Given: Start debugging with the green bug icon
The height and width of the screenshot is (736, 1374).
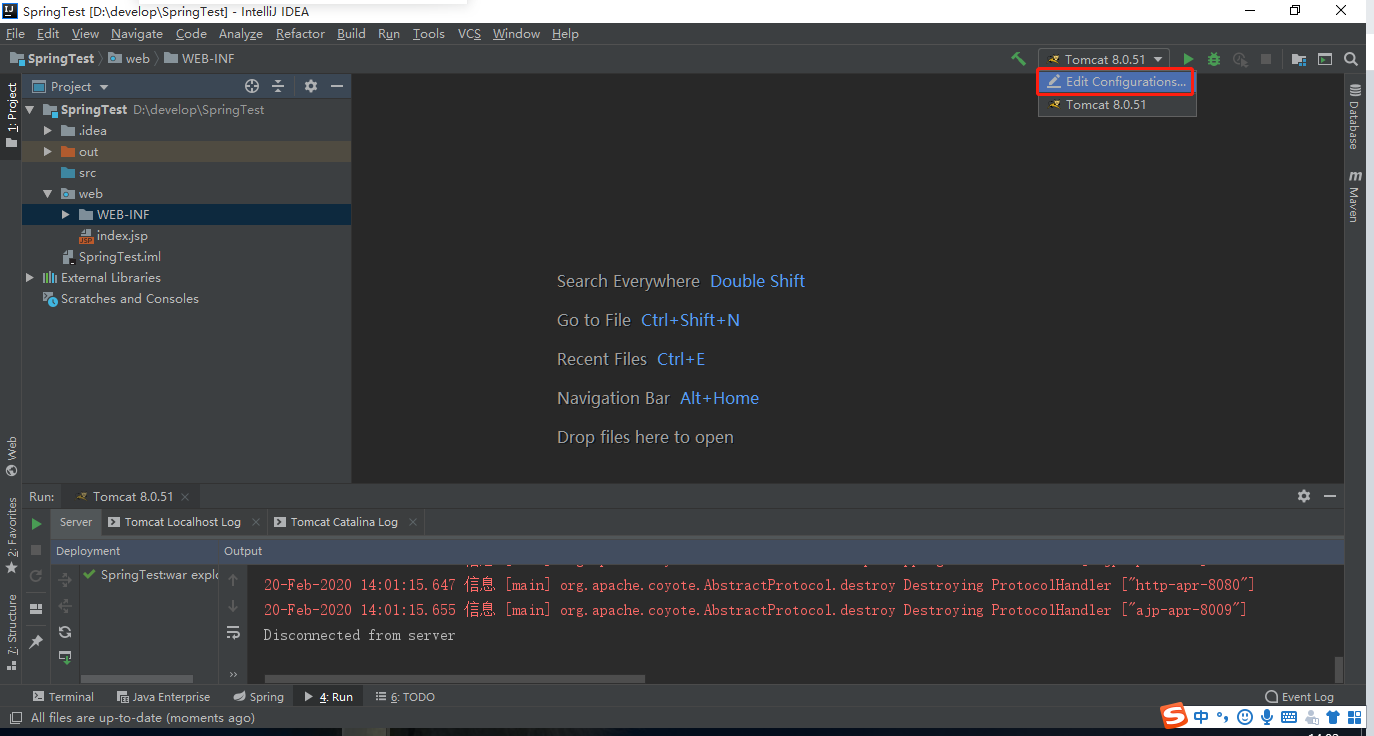Looking at the screenshot, I should point(1214,59).
